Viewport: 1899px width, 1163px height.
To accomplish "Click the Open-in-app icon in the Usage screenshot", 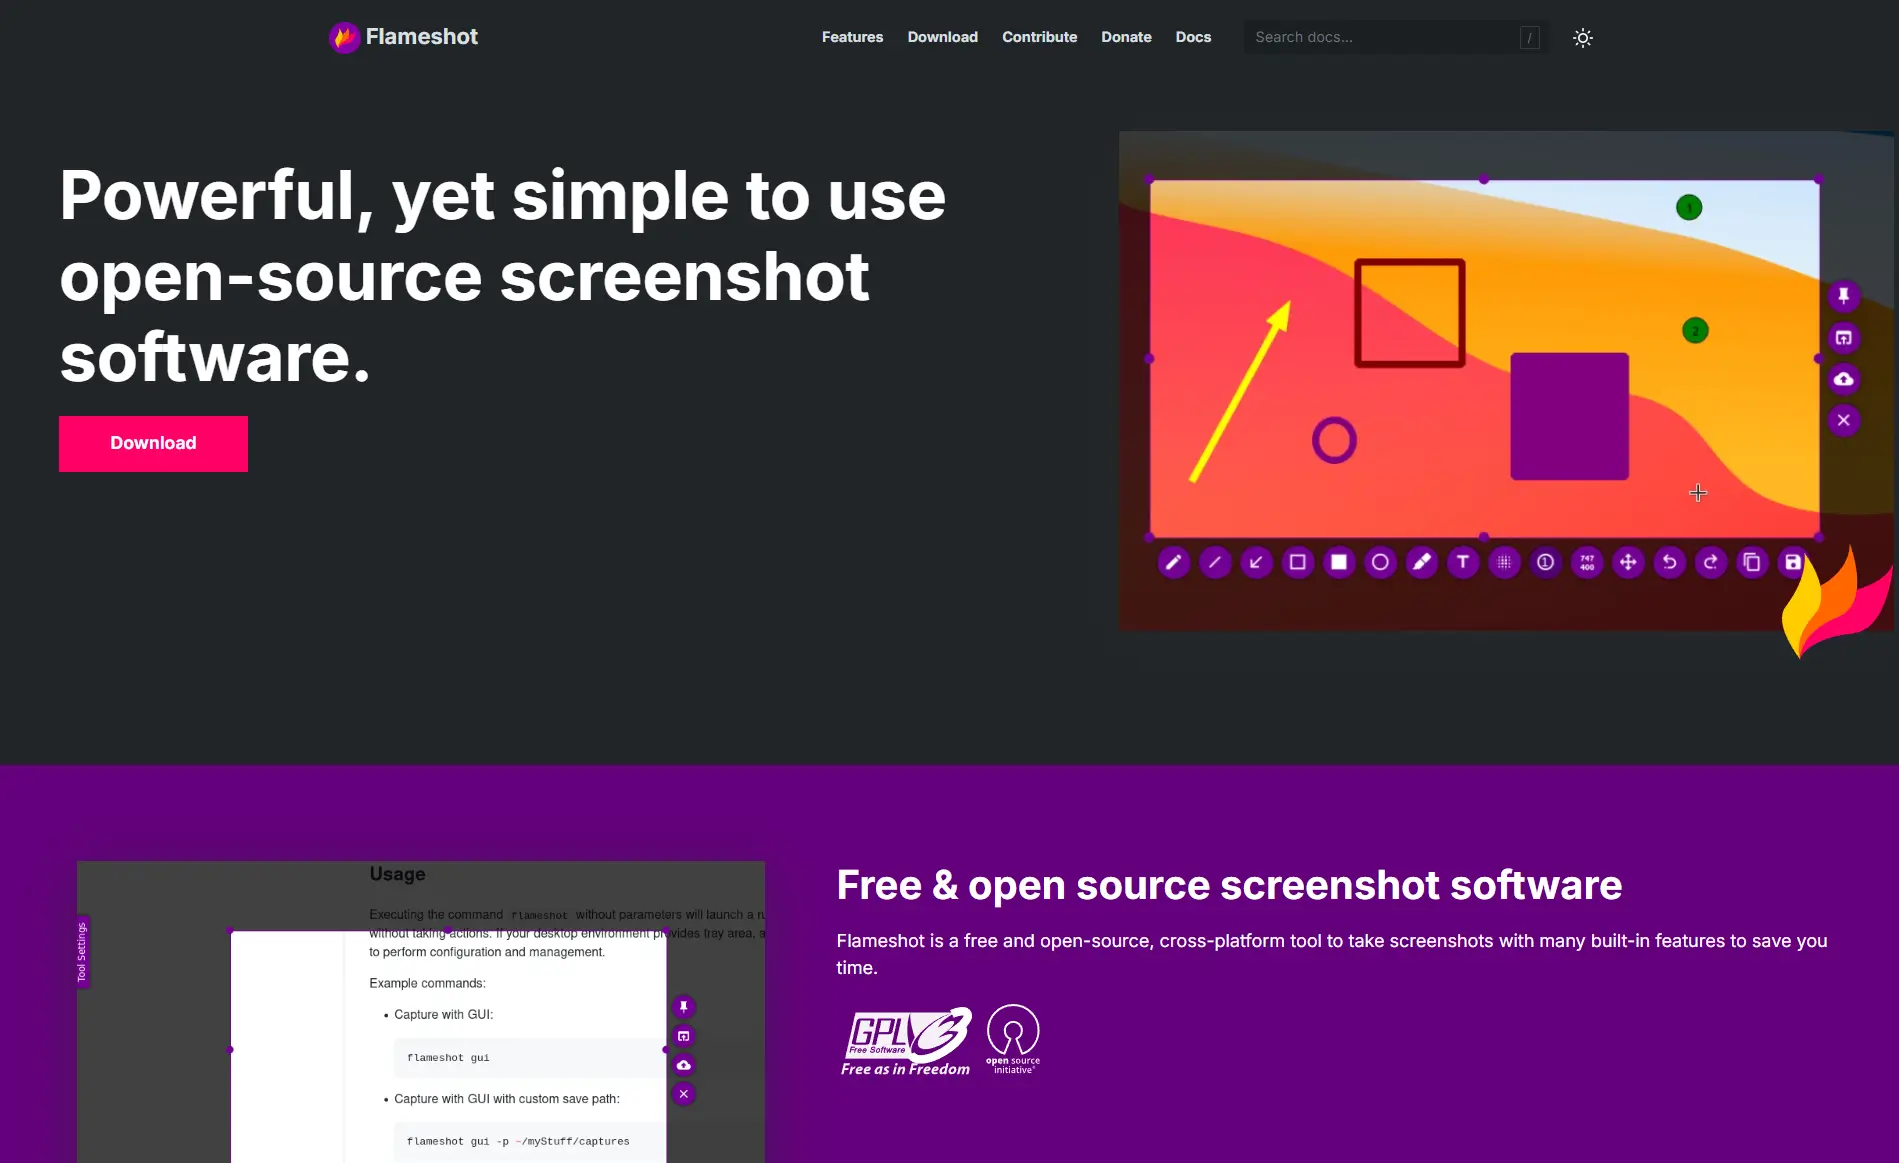I will pyautogui.click(x=684, y=1036).
